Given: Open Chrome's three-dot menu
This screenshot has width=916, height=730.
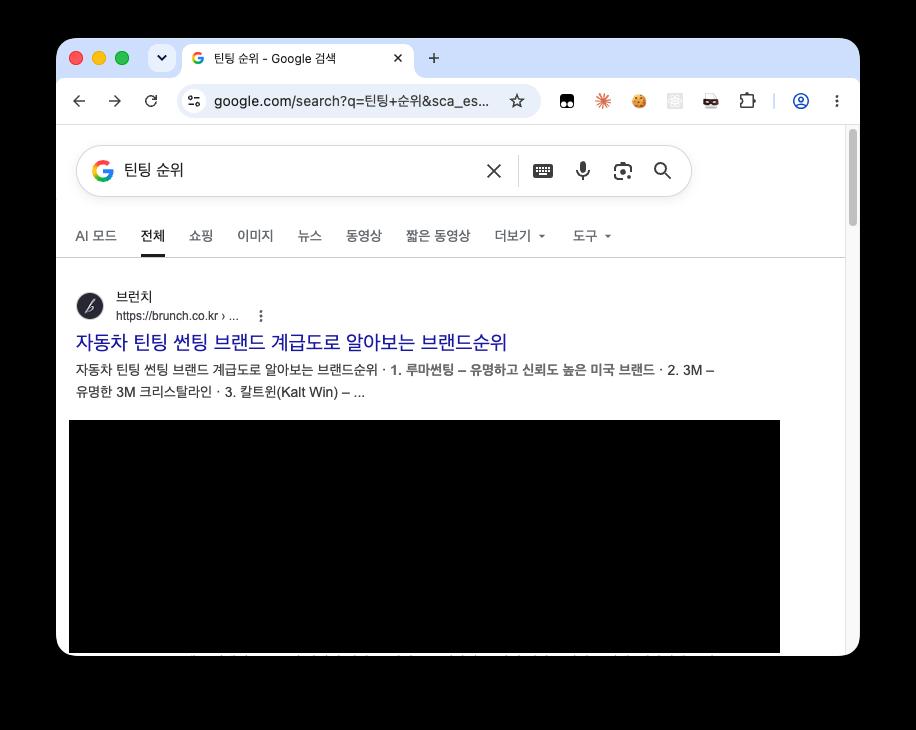Looking at the screenshot, I should click(x=837, y=101).
